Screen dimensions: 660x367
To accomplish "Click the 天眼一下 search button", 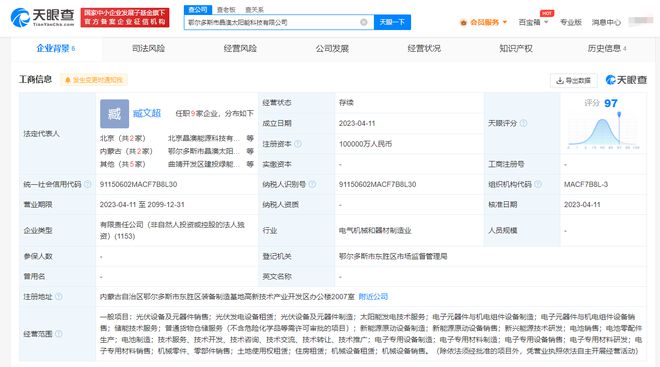I will coord(392,22).
